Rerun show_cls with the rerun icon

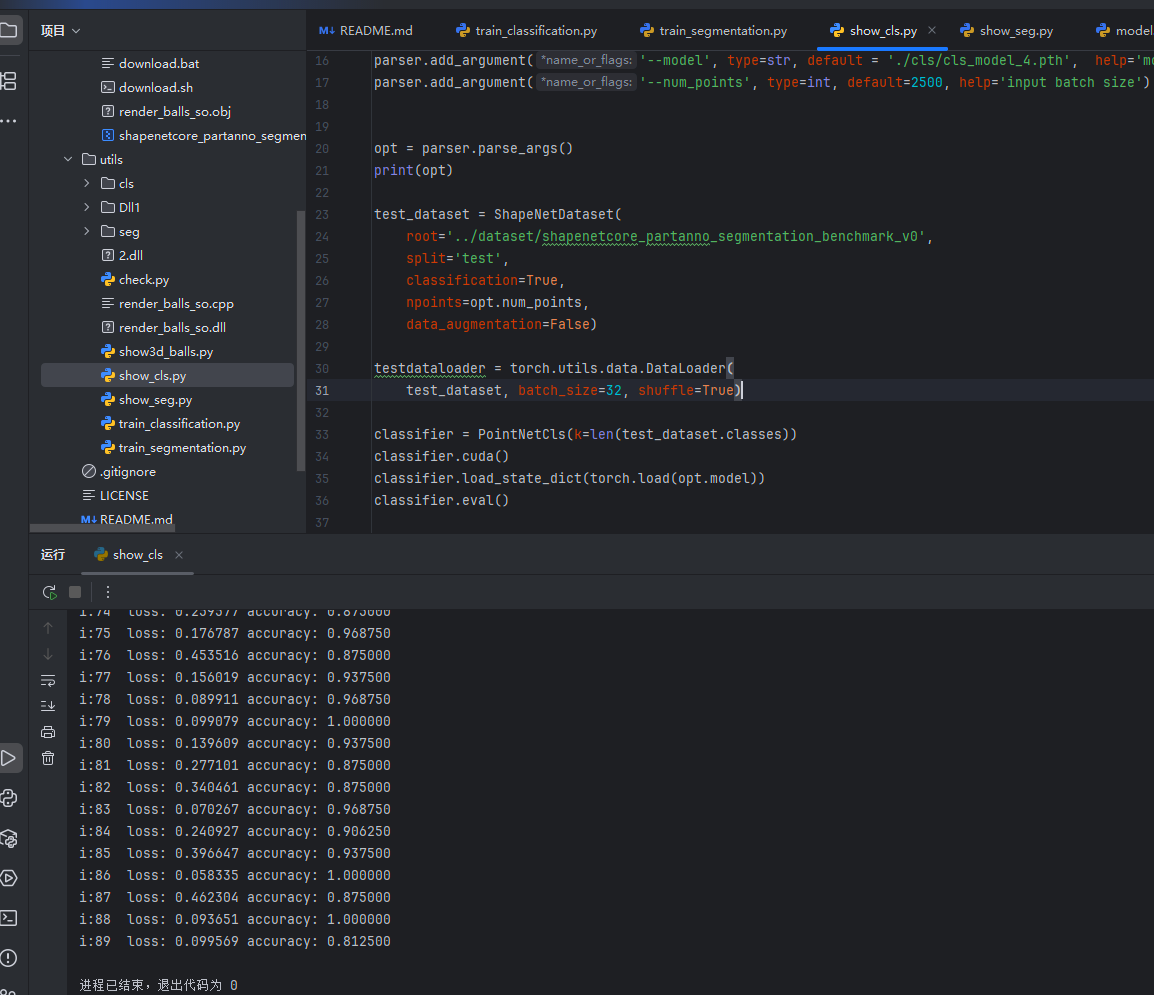(49, 592)
